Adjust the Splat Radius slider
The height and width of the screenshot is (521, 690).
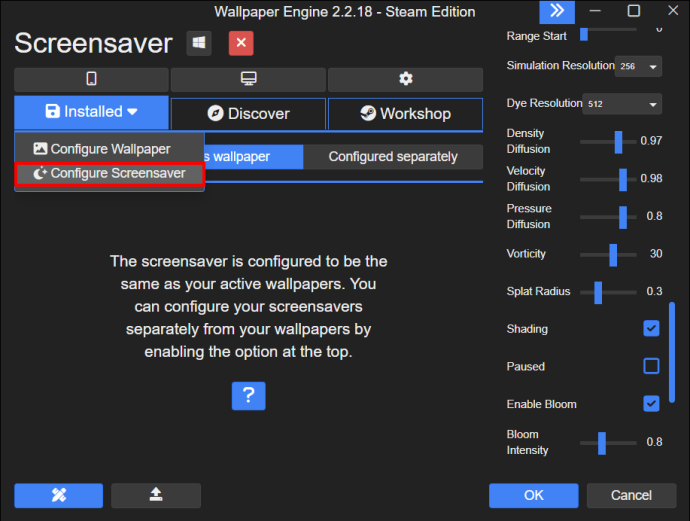(608, 292)
